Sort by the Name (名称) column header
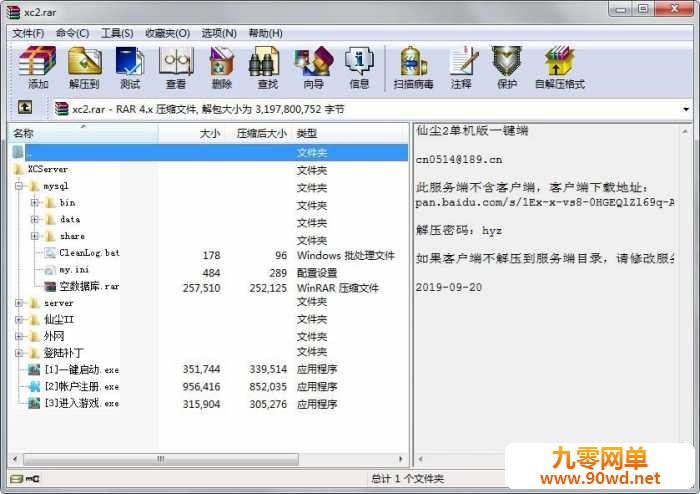The height and width of the screenshot is (494, 700). (x=83, y=133)
